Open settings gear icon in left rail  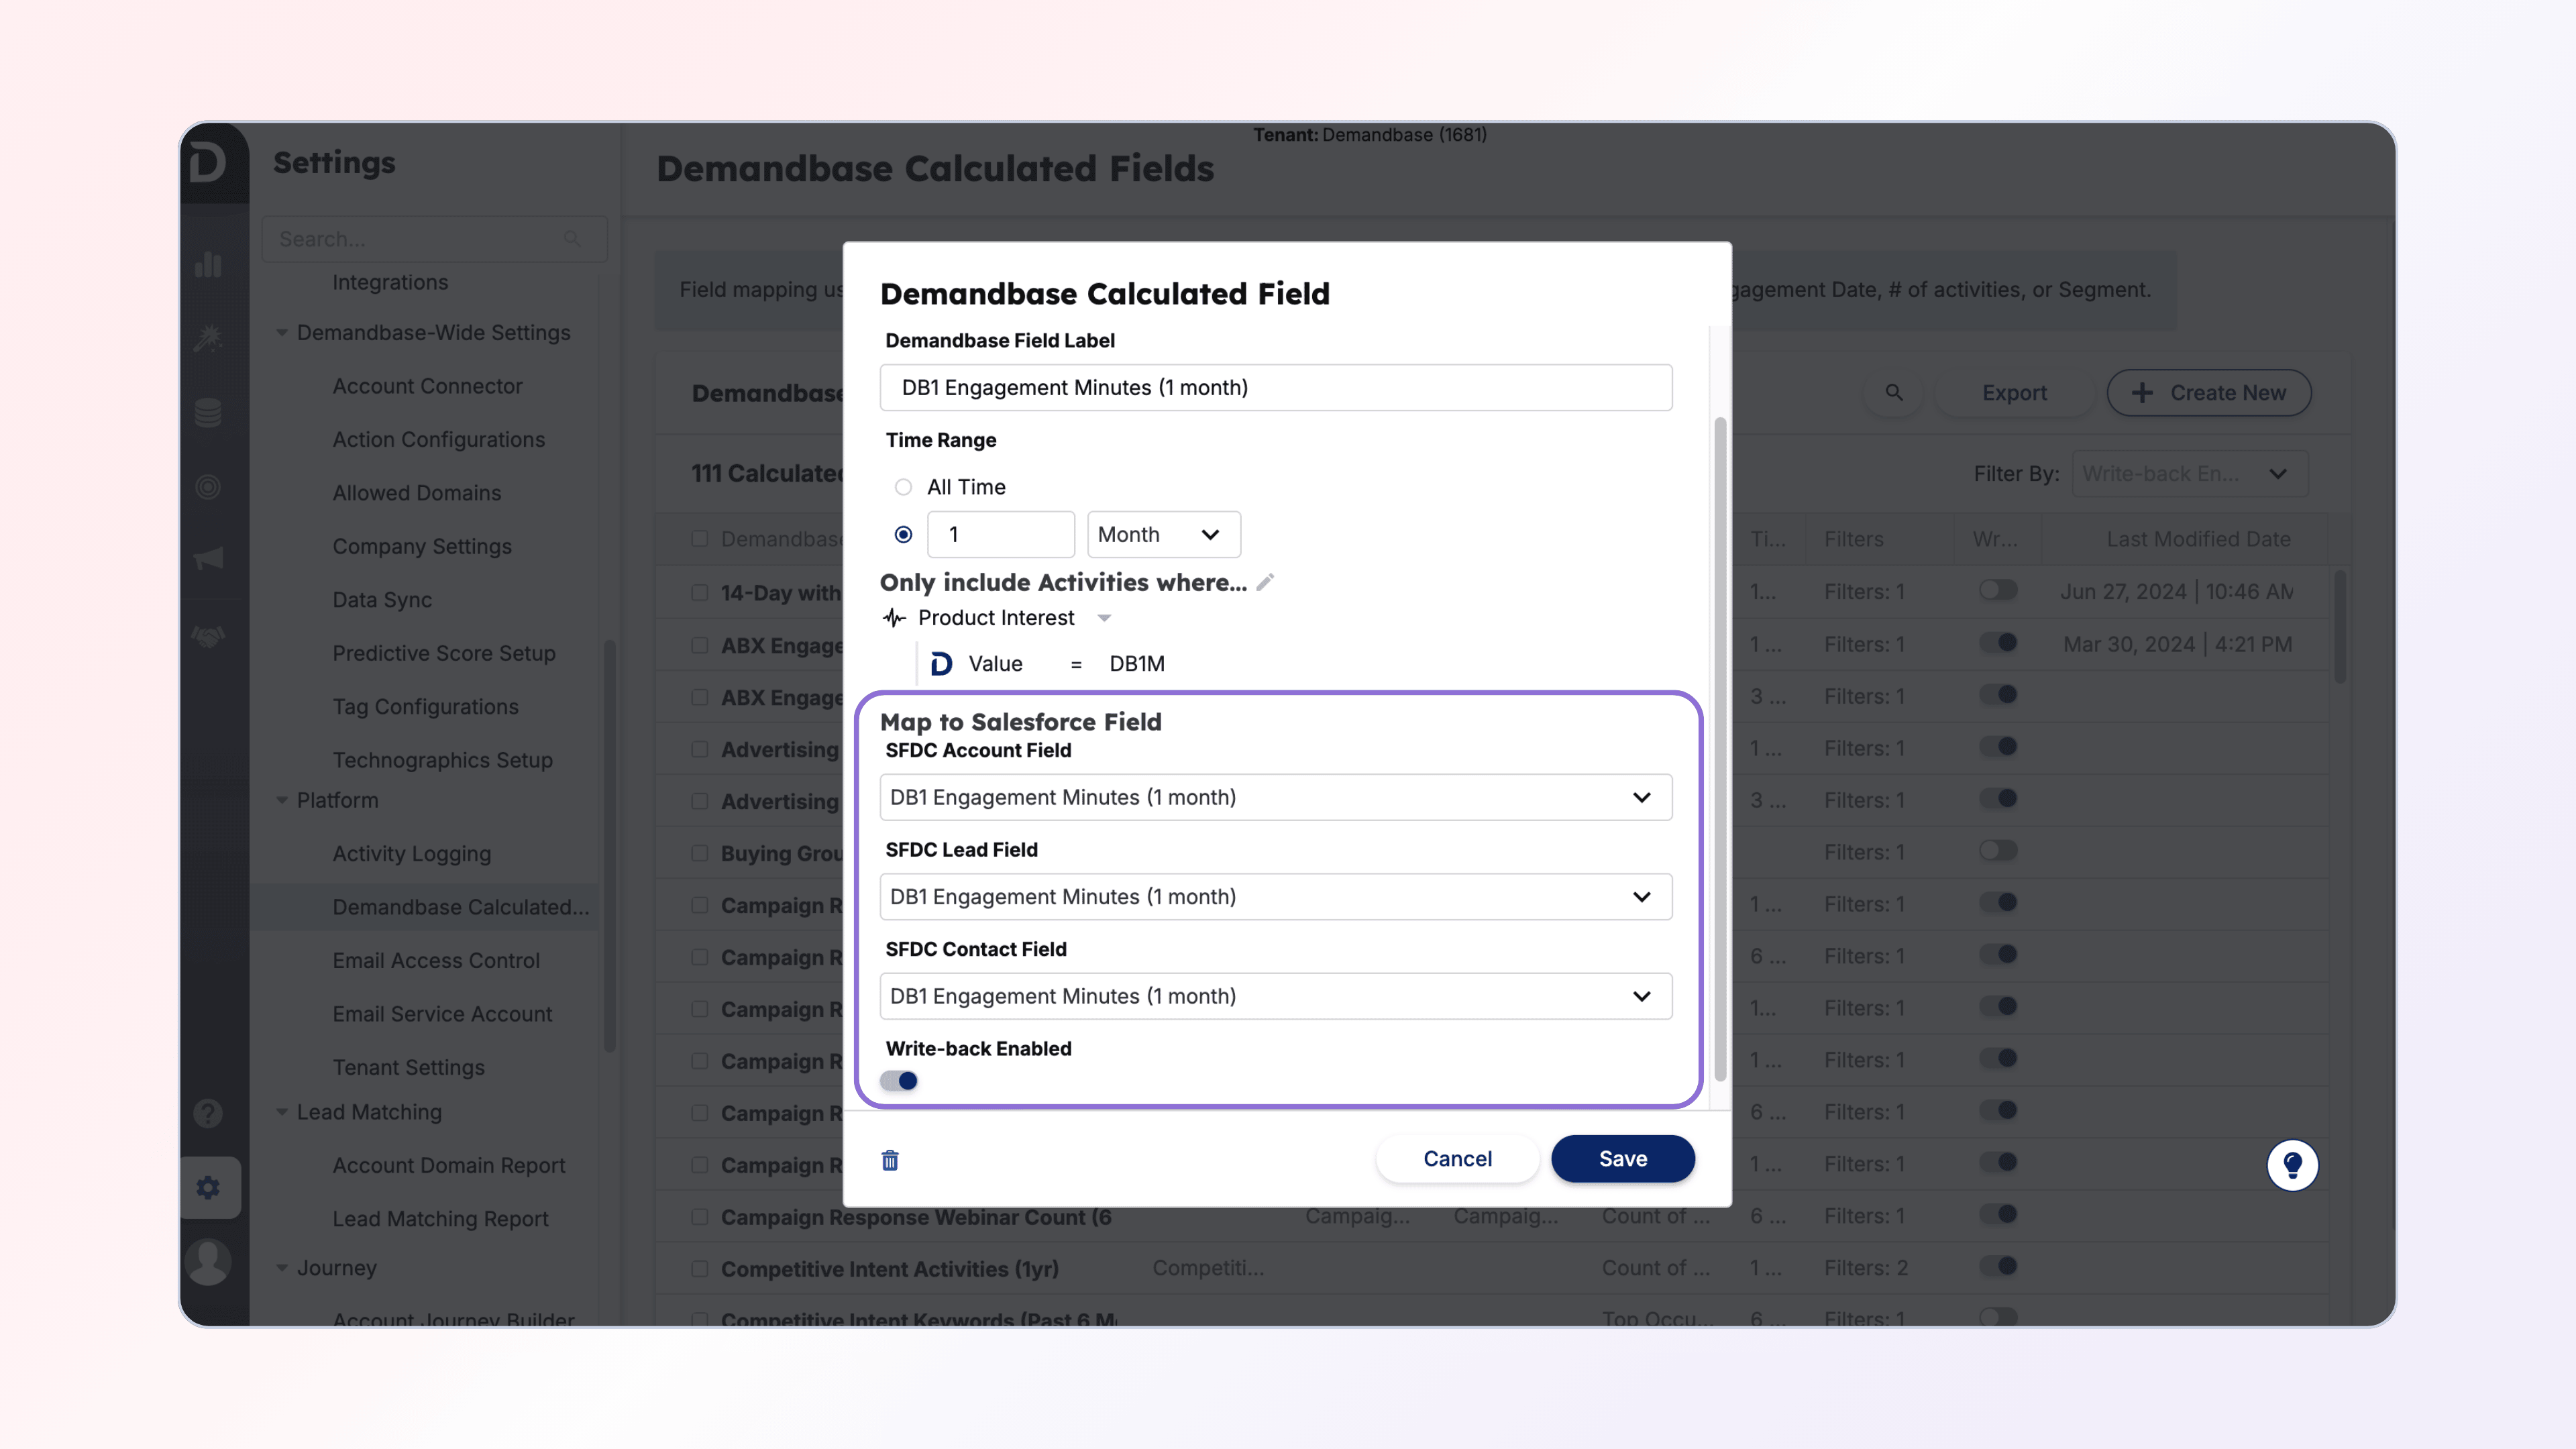(208, 1188)
